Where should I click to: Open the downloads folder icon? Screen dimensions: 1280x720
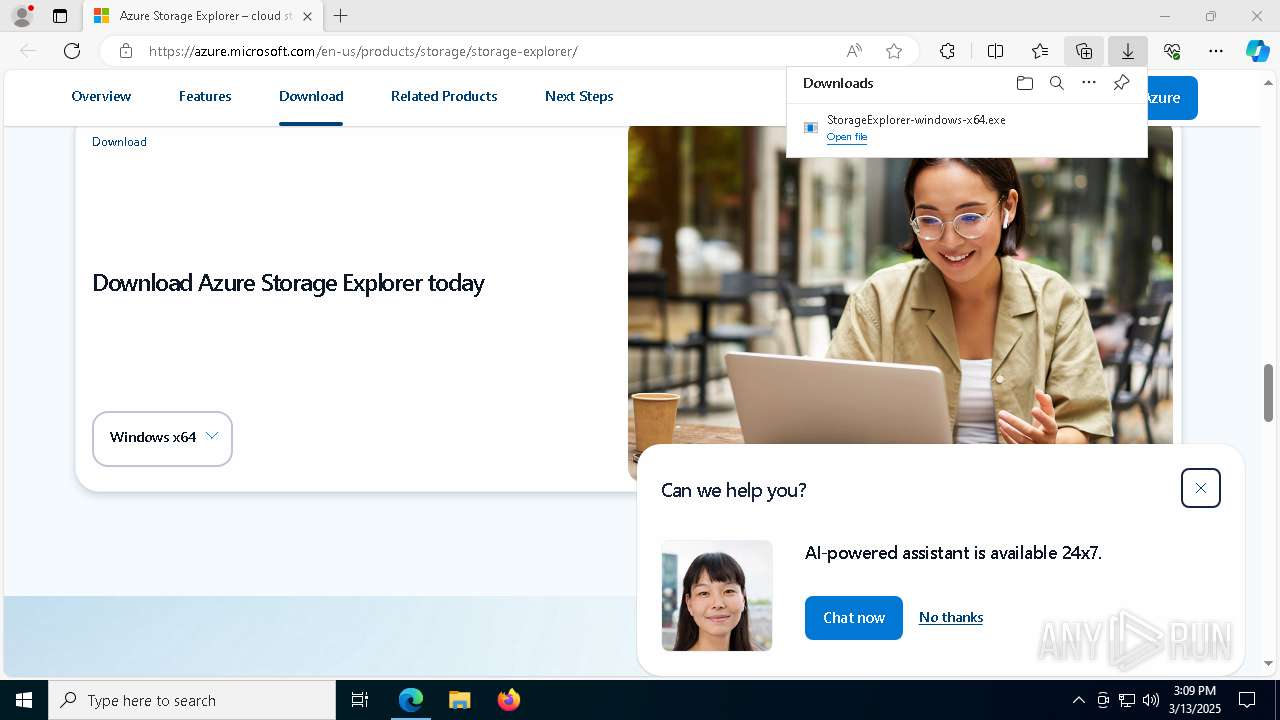pyautogui.click(x=1025, y=83)
